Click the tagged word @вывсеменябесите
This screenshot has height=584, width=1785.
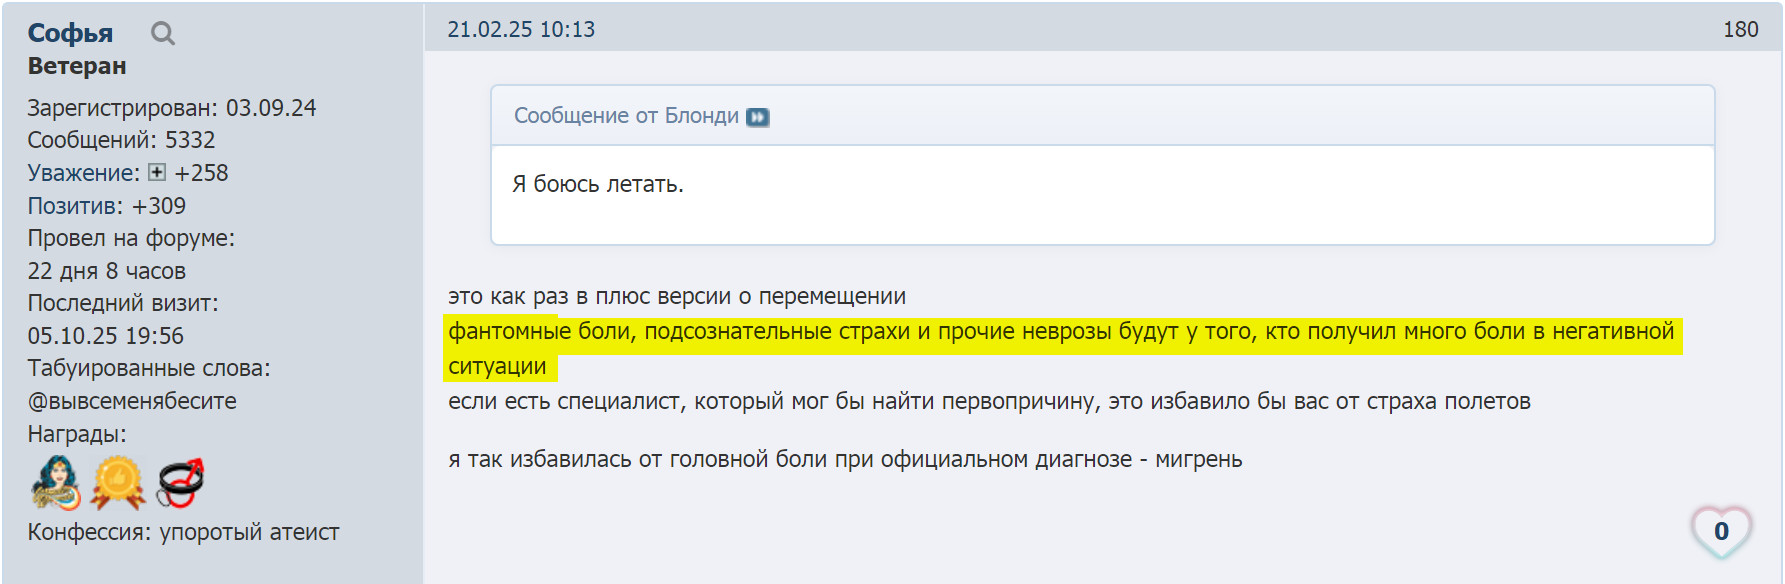pos(132,400)
